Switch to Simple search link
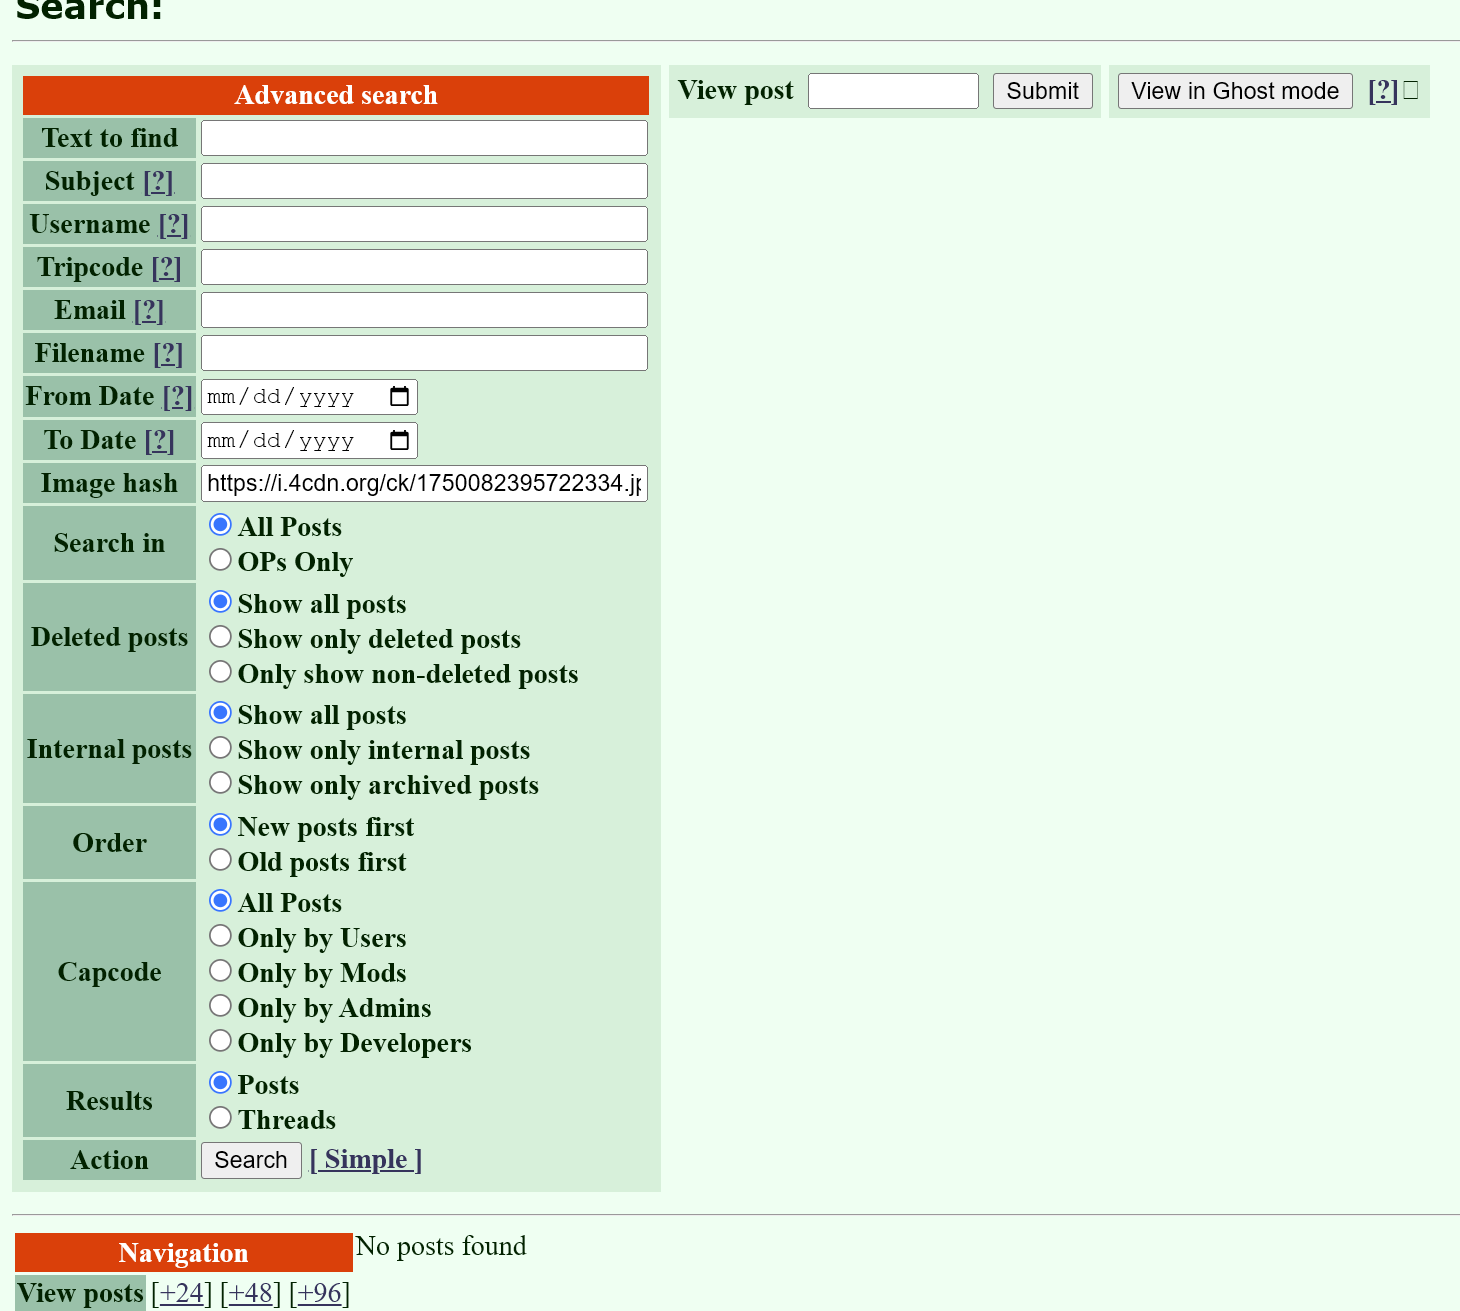 coord(366,1160)
